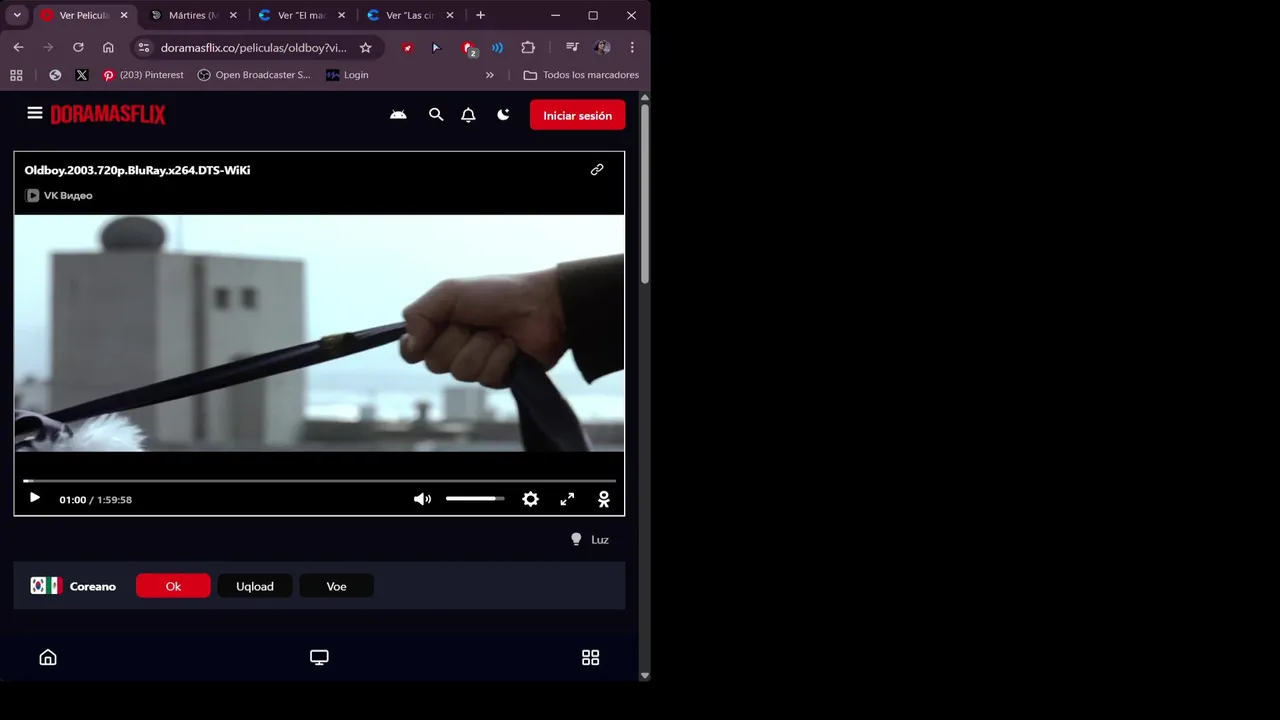This screenshot has width=1280, height=720.
Task: Click the page vertical scrollbar
Action: pyautogui.click(x=645, y=193)
